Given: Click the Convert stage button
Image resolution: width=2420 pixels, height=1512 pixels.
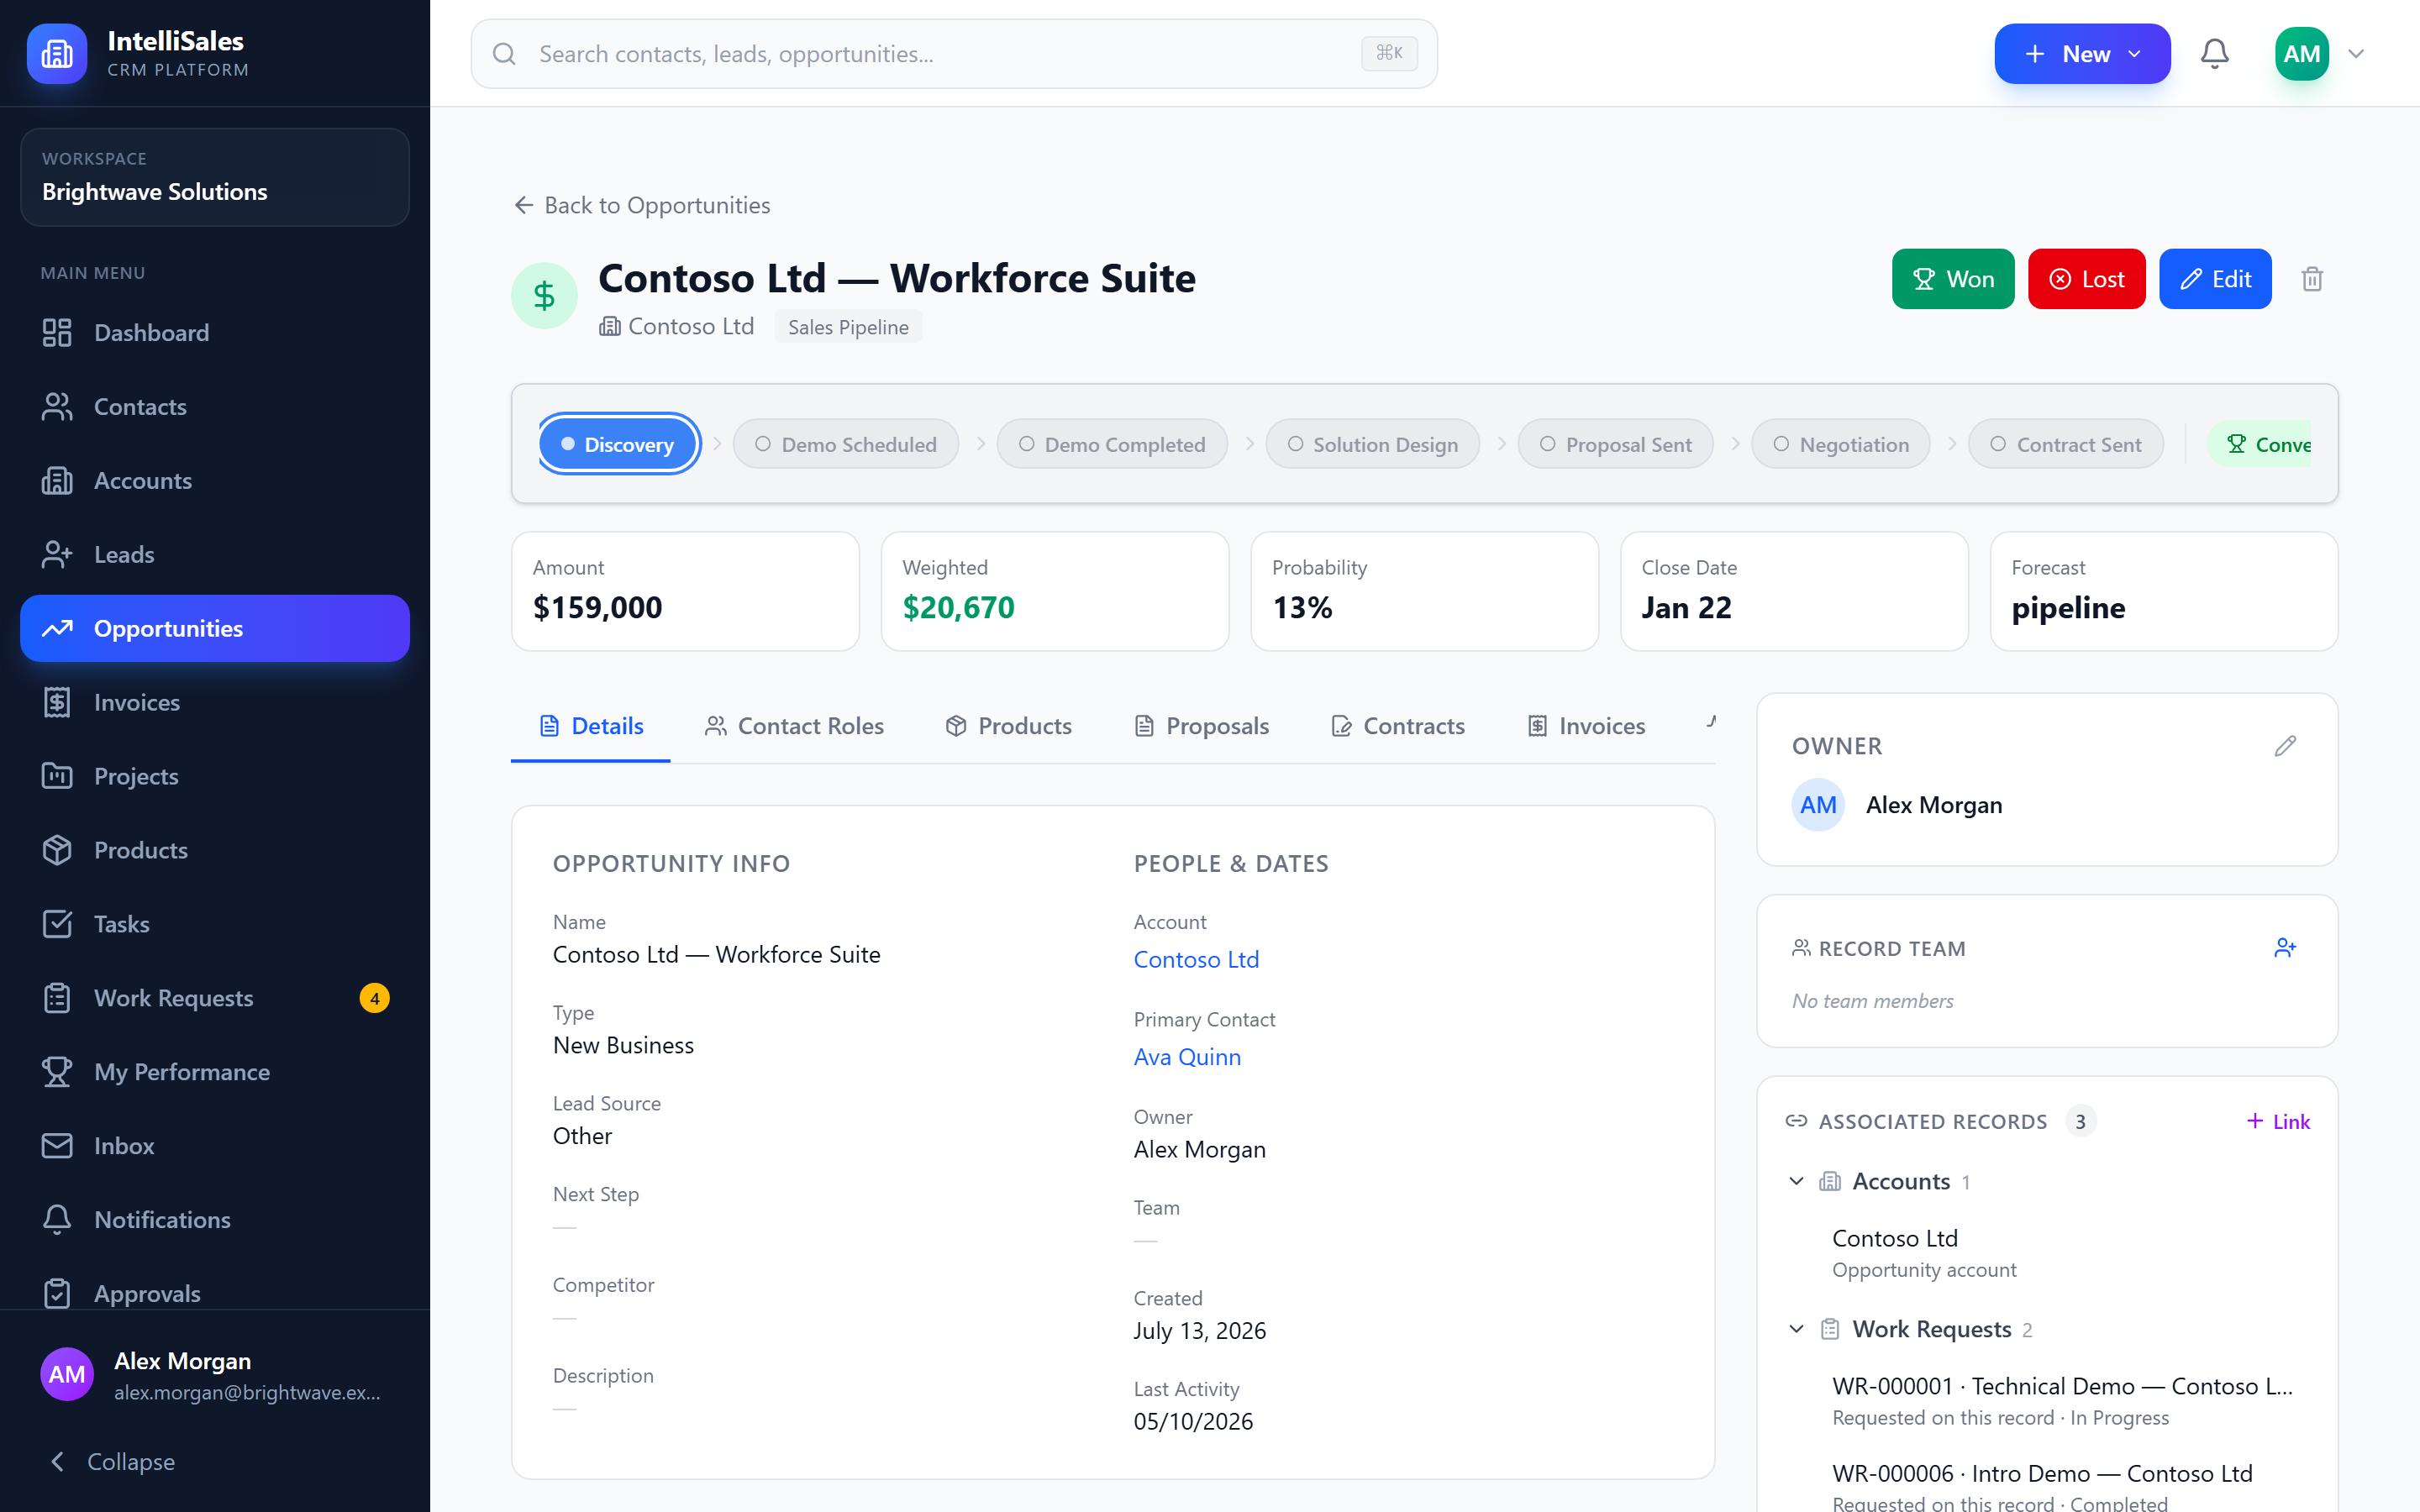Looking at the screenshot, I should (2259, 444).
